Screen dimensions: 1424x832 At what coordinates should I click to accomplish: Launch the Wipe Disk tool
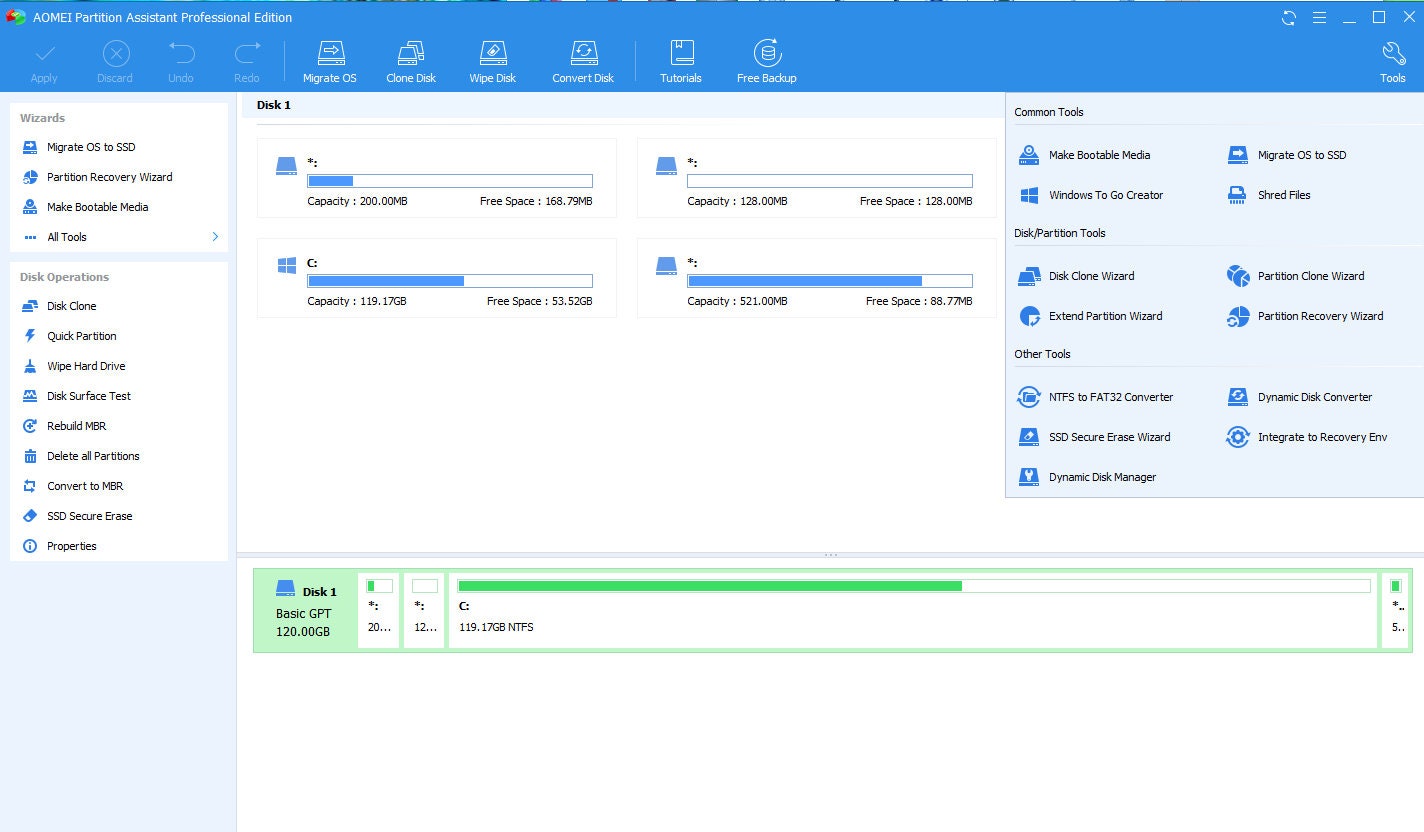click(x=492, y=58)
